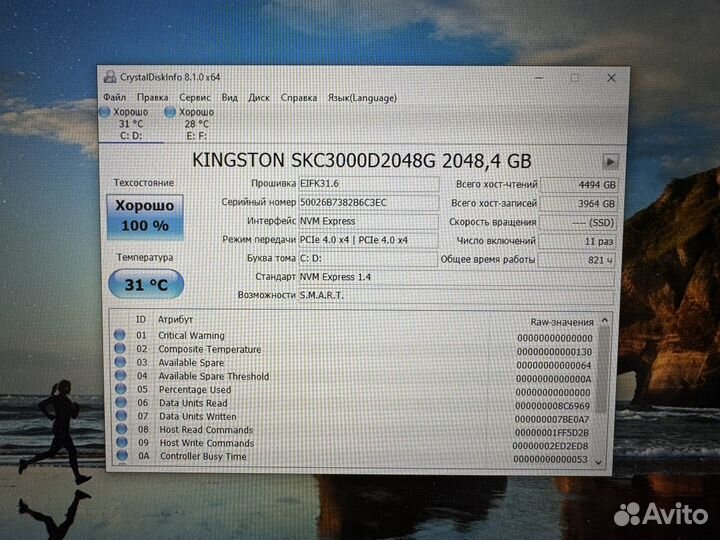Click raw value 000000008C6969

point(552,406)
